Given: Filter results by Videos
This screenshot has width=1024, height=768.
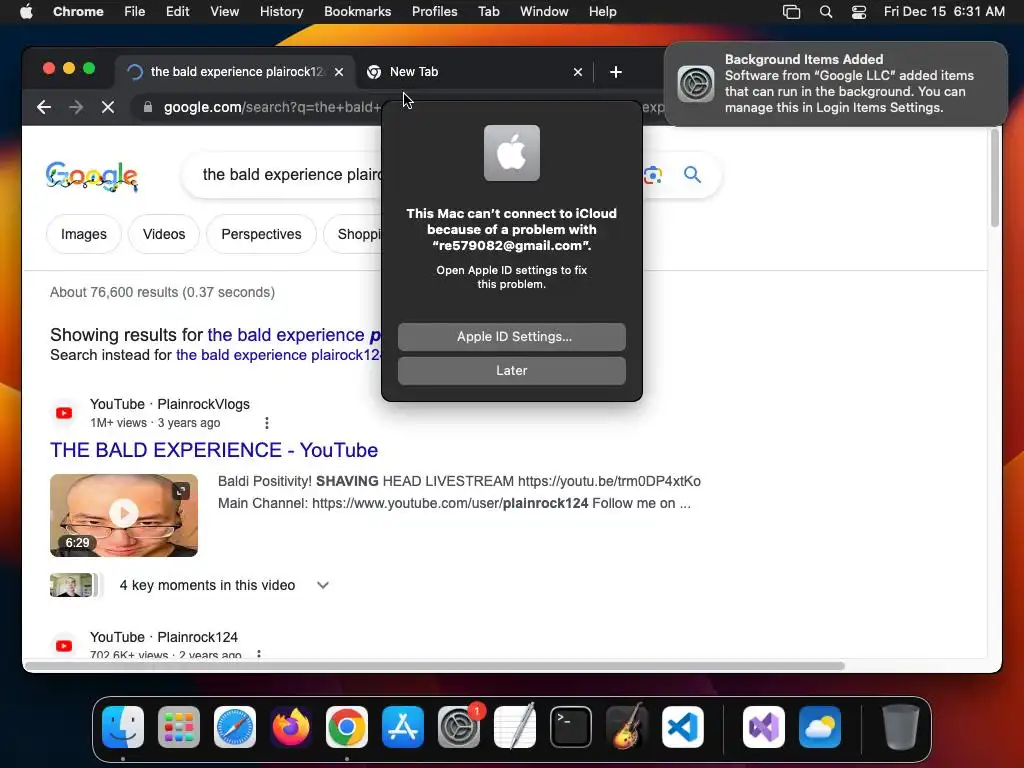Looking at the screenshot, I should (164, 234).
